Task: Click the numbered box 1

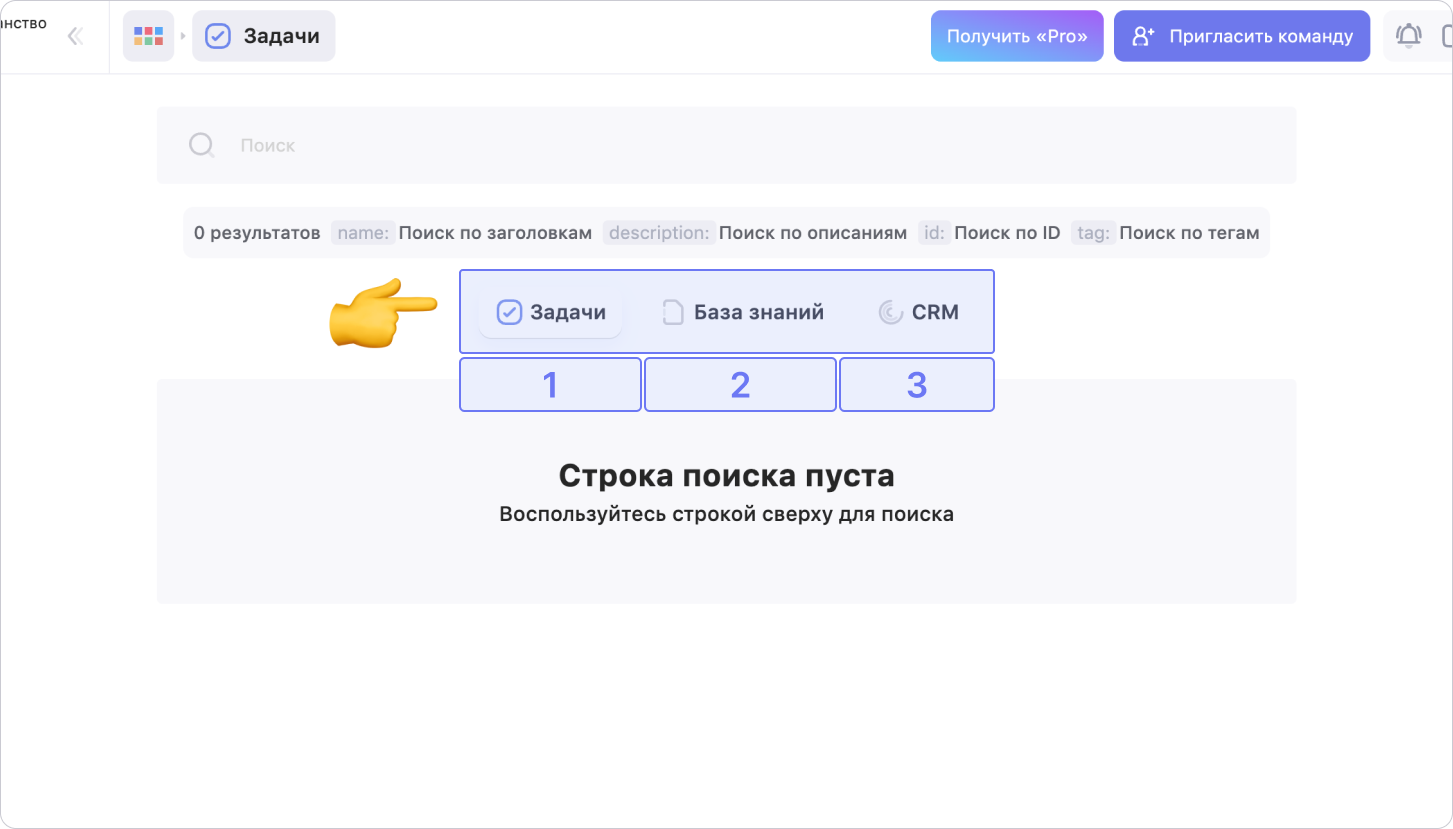Action: pyautogui.click(x=550, y=385)
